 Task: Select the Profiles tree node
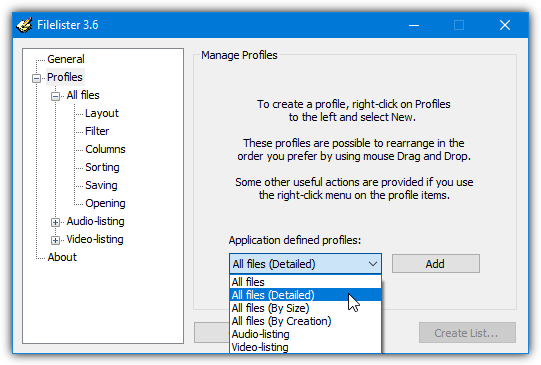coord(65,77)
